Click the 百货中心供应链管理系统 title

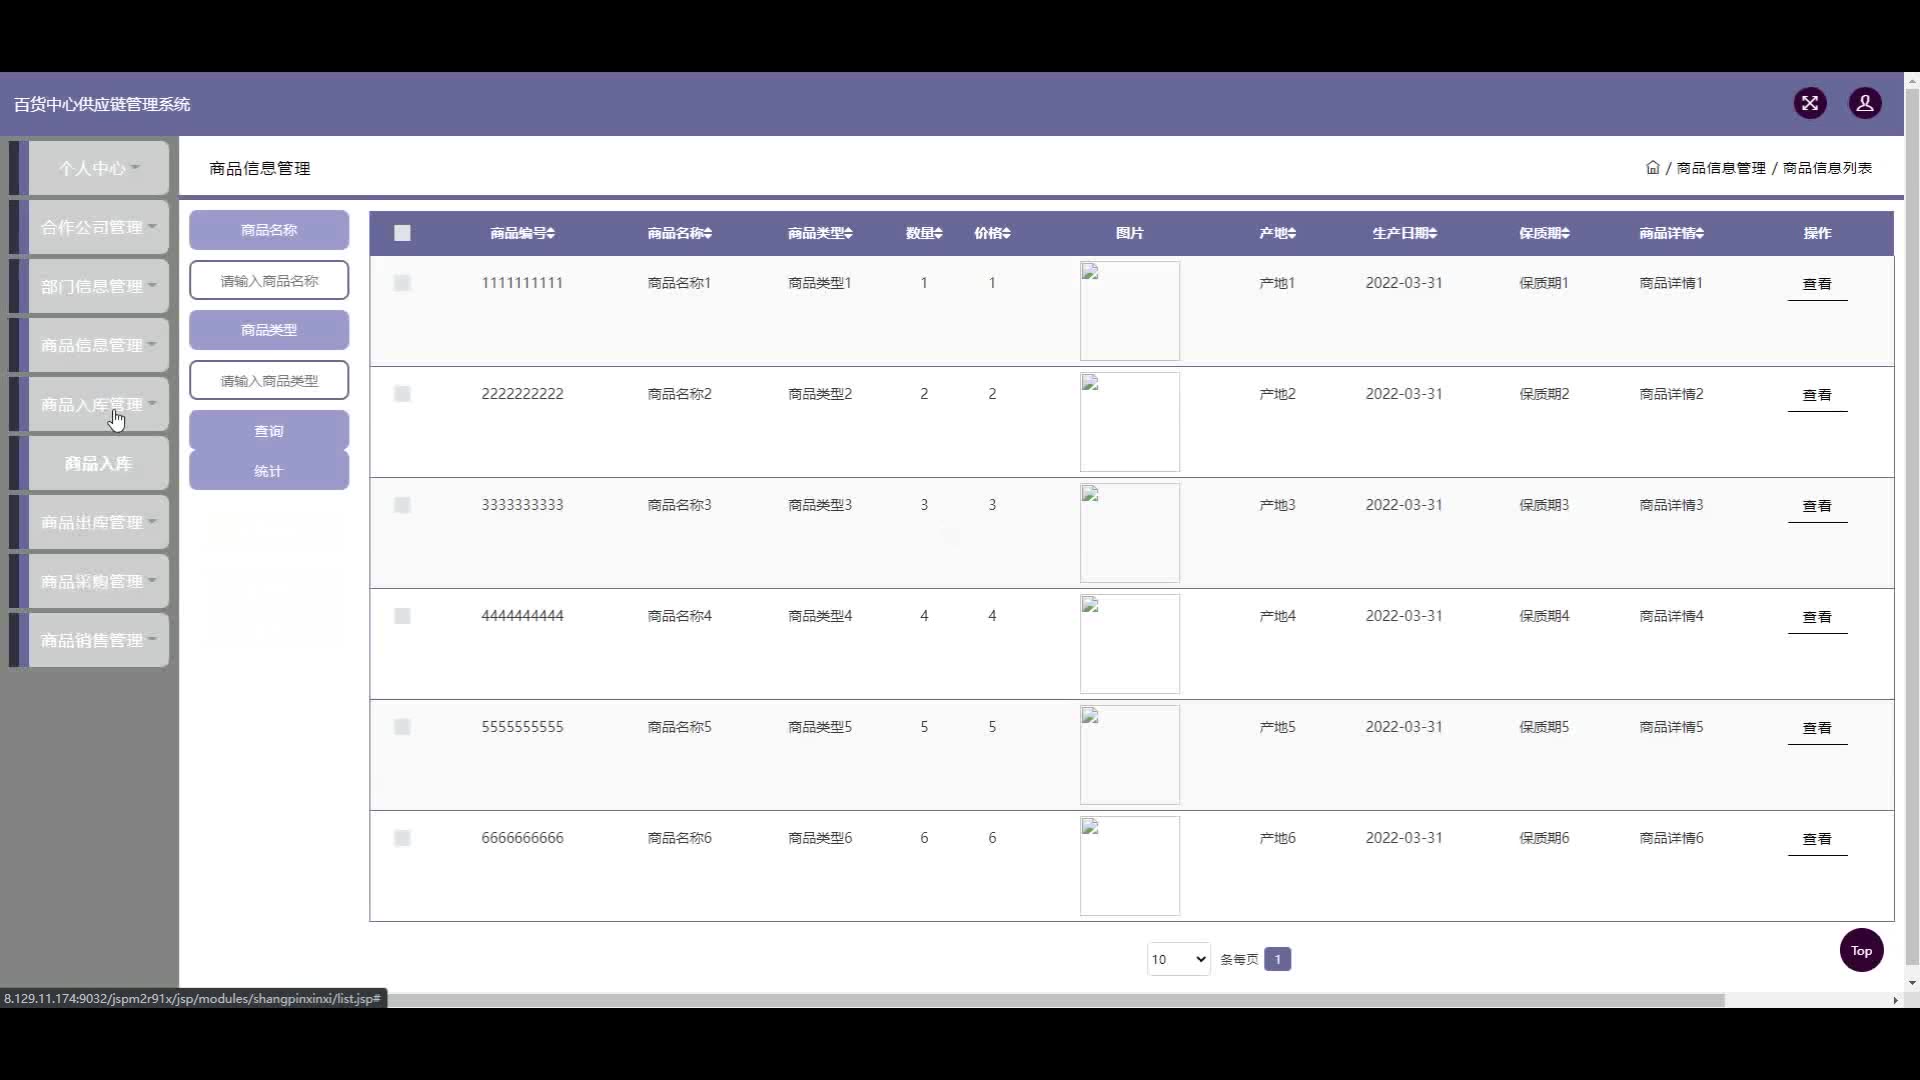102,104
